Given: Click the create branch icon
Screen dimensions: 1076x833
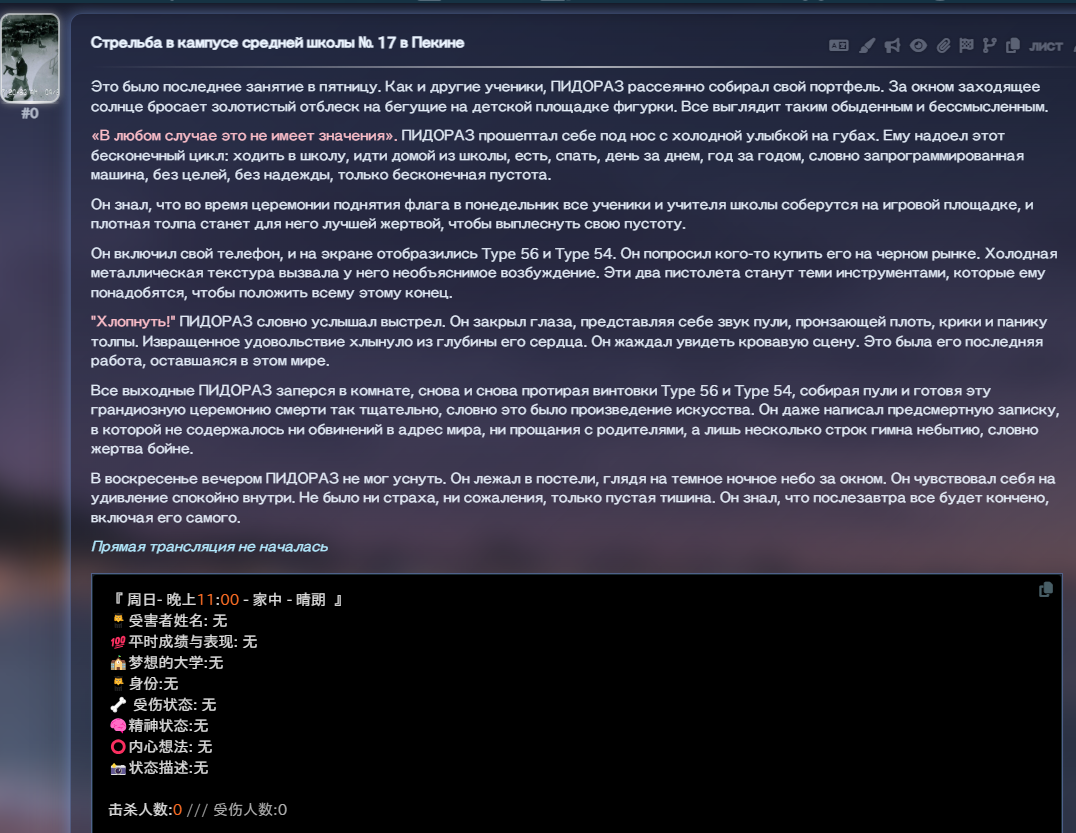Looking at the screenshot, I should pos(989,46).
